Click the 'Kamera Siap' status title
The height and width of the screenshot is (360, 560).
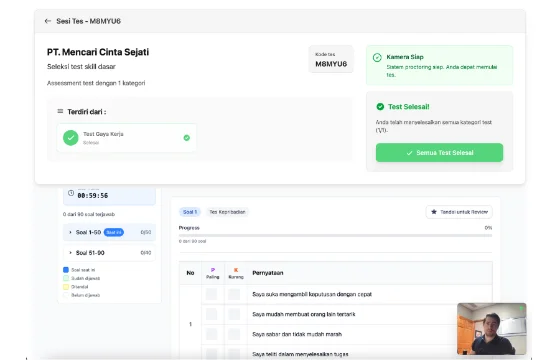pyautogui.click(x=405, y=57)
